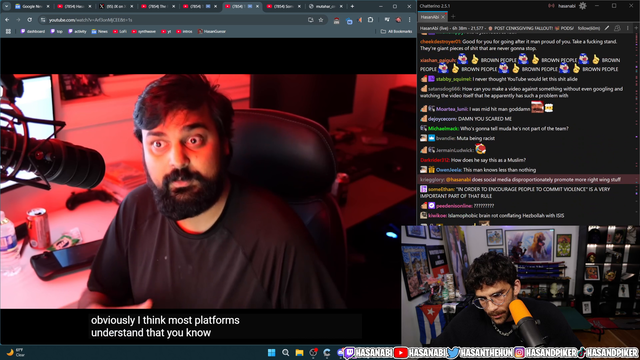This screenshot has height=360, width=640.
Task: Edit the chat mode with the pencil icon
Action: click(x=607, y=28)
